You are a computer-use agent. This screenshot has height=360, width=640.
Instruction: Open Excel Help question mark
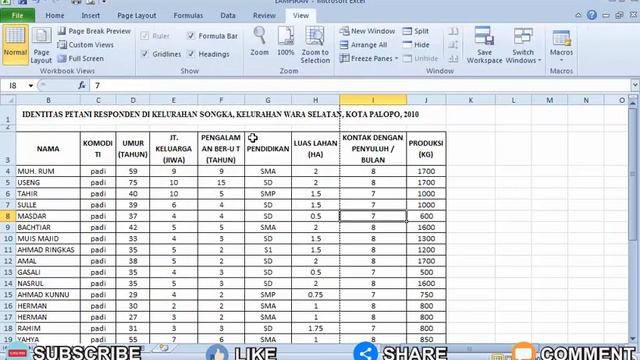592,15
